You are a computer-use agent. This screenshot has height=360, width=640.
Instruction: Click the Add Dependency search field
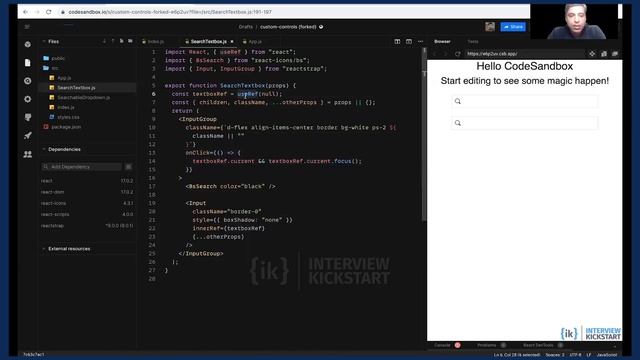[x=81, y=167]
